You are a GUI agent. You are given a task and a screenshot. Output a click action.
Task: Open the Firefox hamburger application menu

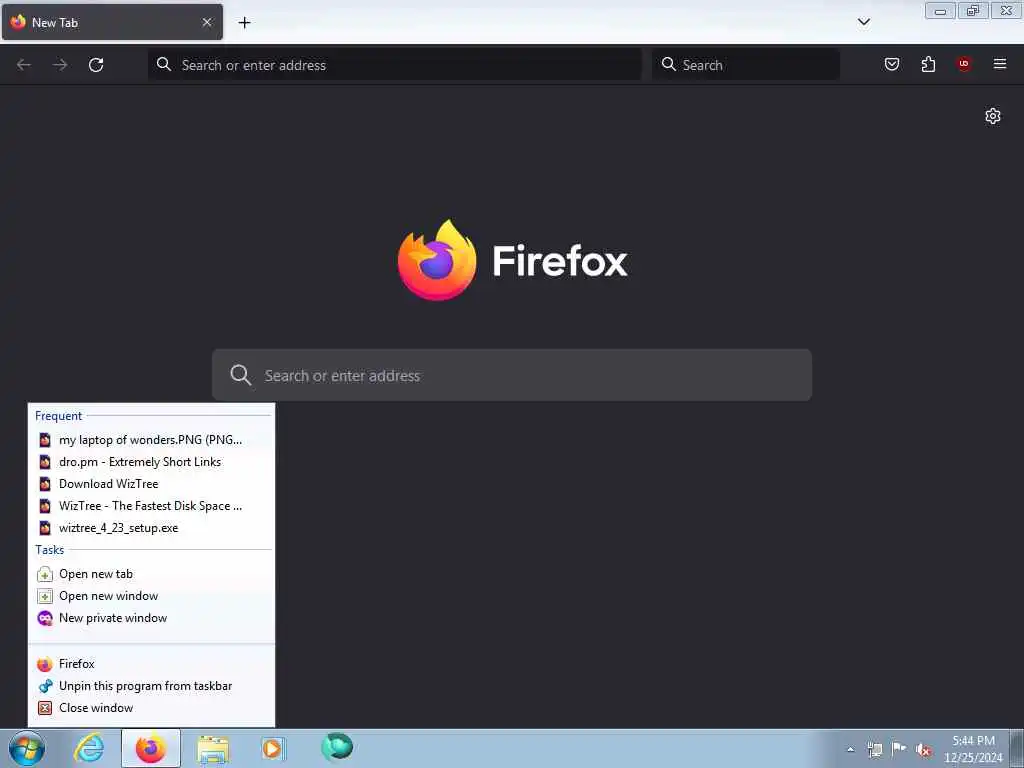point(1000,64)
